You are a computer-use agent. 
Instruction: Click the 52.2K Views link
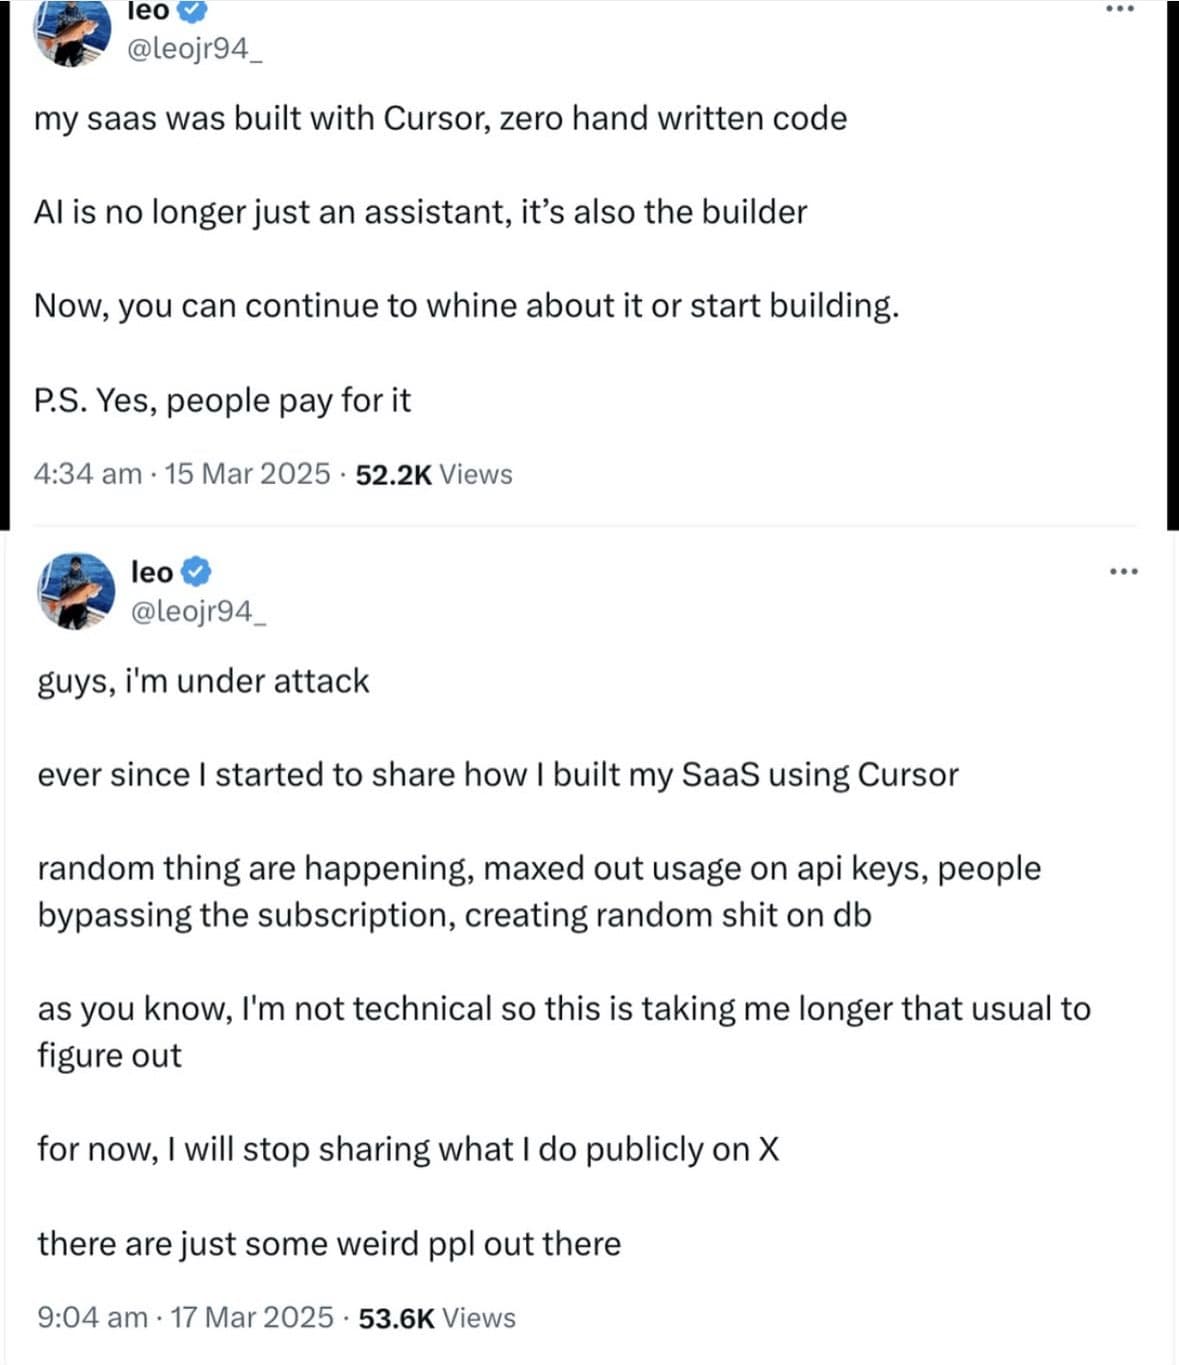point(435,474)
